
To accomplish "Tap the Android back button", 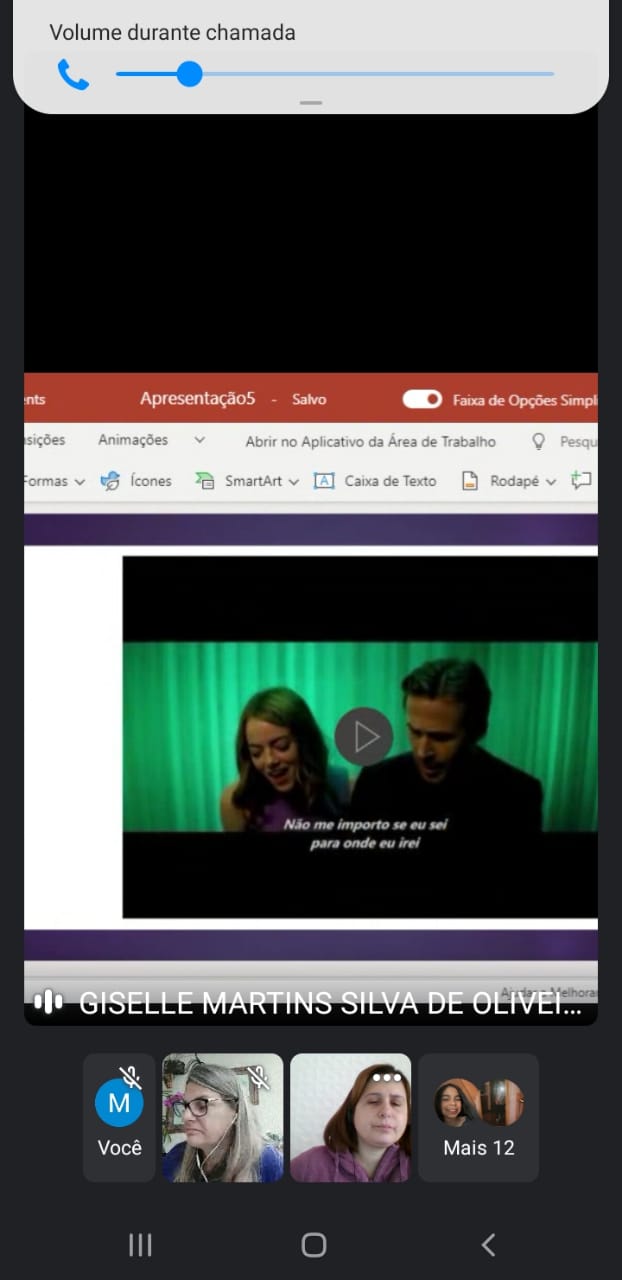I will (x=488, y=1244).
